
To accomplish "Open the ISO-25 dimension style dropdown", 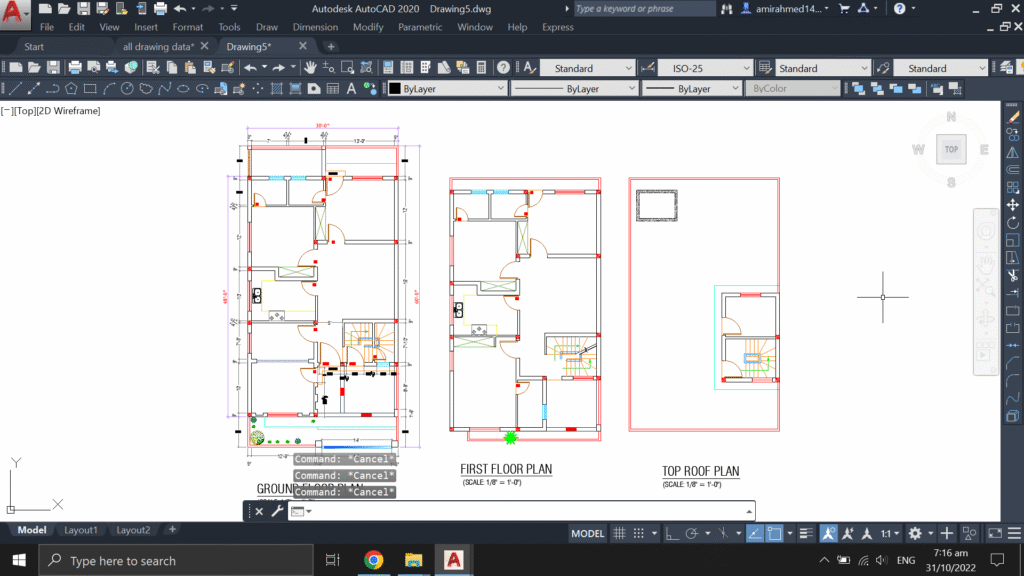I will coord(705,68).
